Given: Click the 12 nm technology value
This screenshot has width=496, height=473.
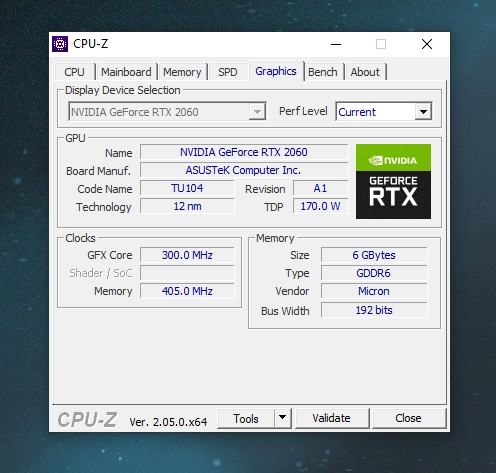Looking at the screenshot, I should [x=187, y=206].
